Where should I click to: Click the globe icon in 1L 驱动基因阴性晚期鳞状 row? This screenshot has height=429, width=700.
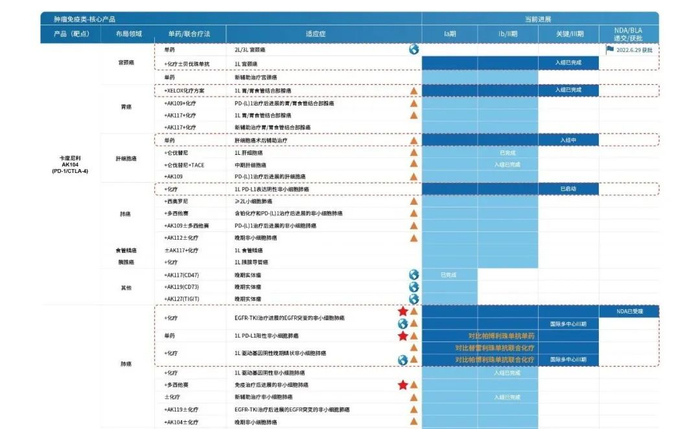[403, 360]
